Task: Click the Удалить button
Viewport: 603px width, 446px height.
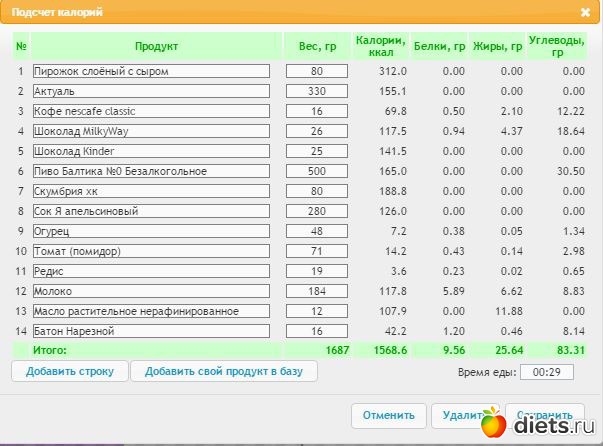Action: tap(464, 415)
